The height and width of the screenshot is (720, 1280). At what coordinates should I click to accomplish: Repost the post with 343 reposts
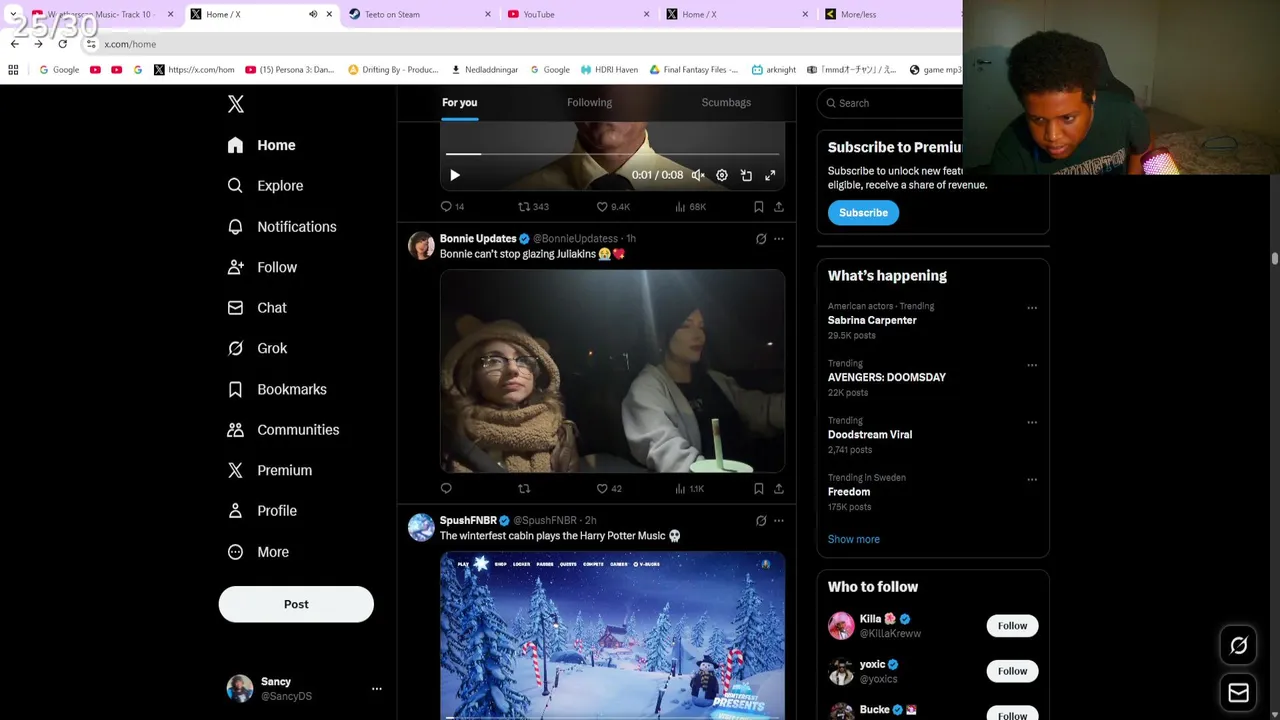533,207
